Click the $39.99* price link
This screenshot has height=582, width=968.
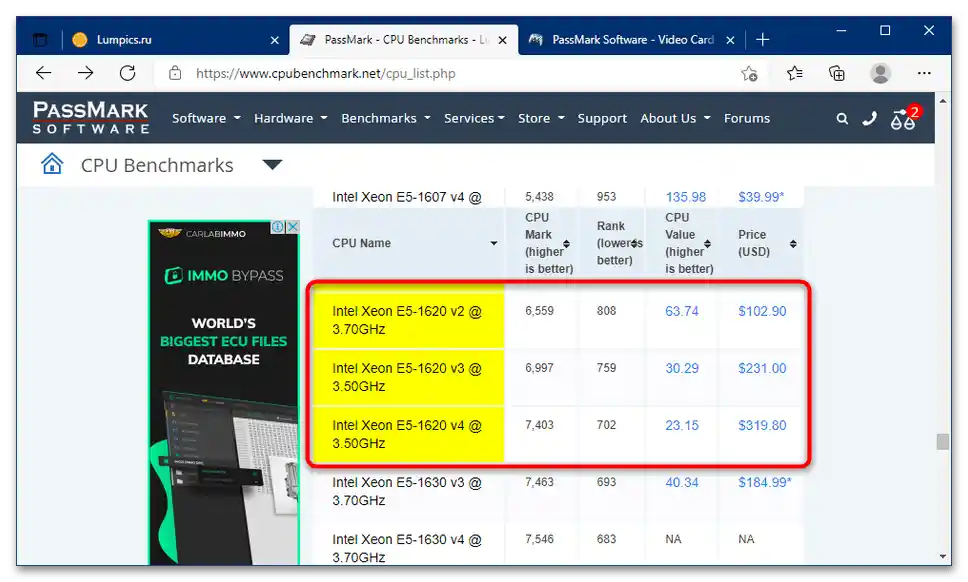pos(761,197)
